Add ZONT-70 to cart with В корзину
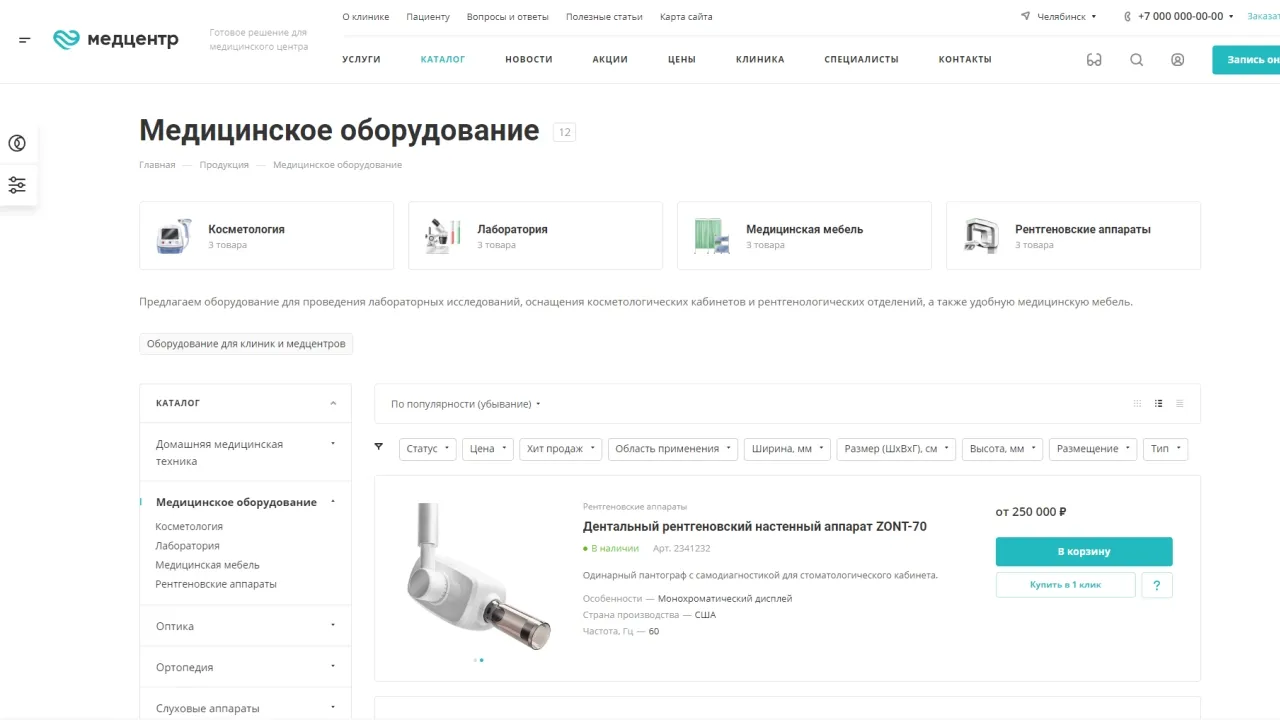The image size is (1280, 720). tap(1084, 552)
